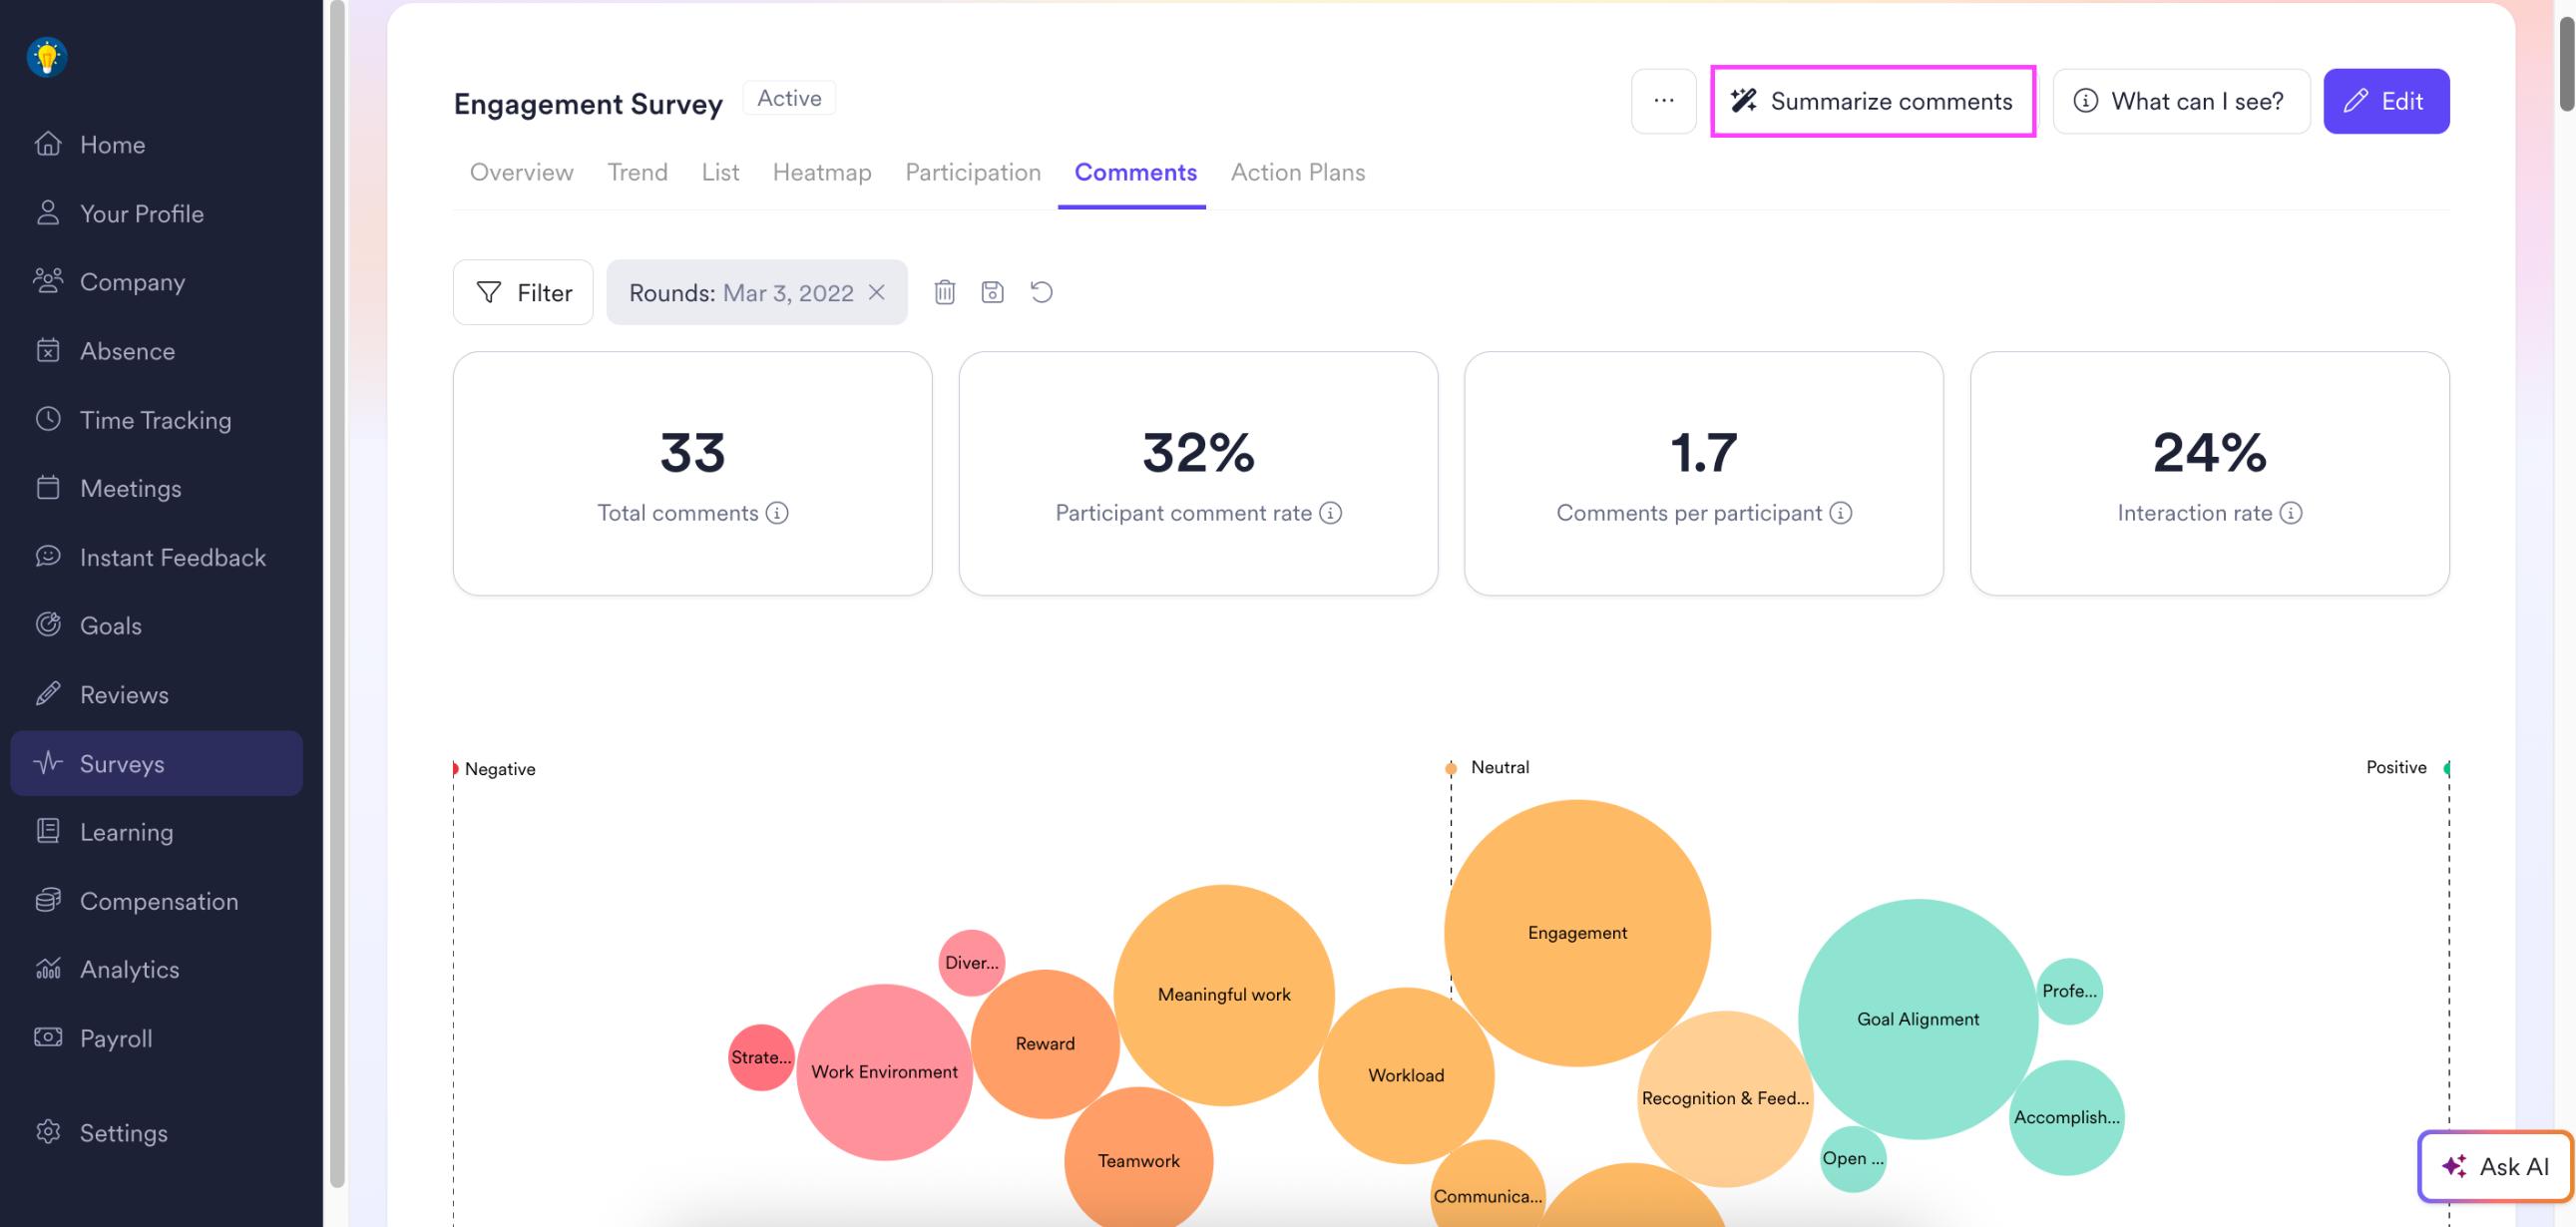Remove the Rounds Mar 3, 2022 filter
Image resolution: width=2576 pixels, height=1227 pixels.
click(x=877, y=292)
